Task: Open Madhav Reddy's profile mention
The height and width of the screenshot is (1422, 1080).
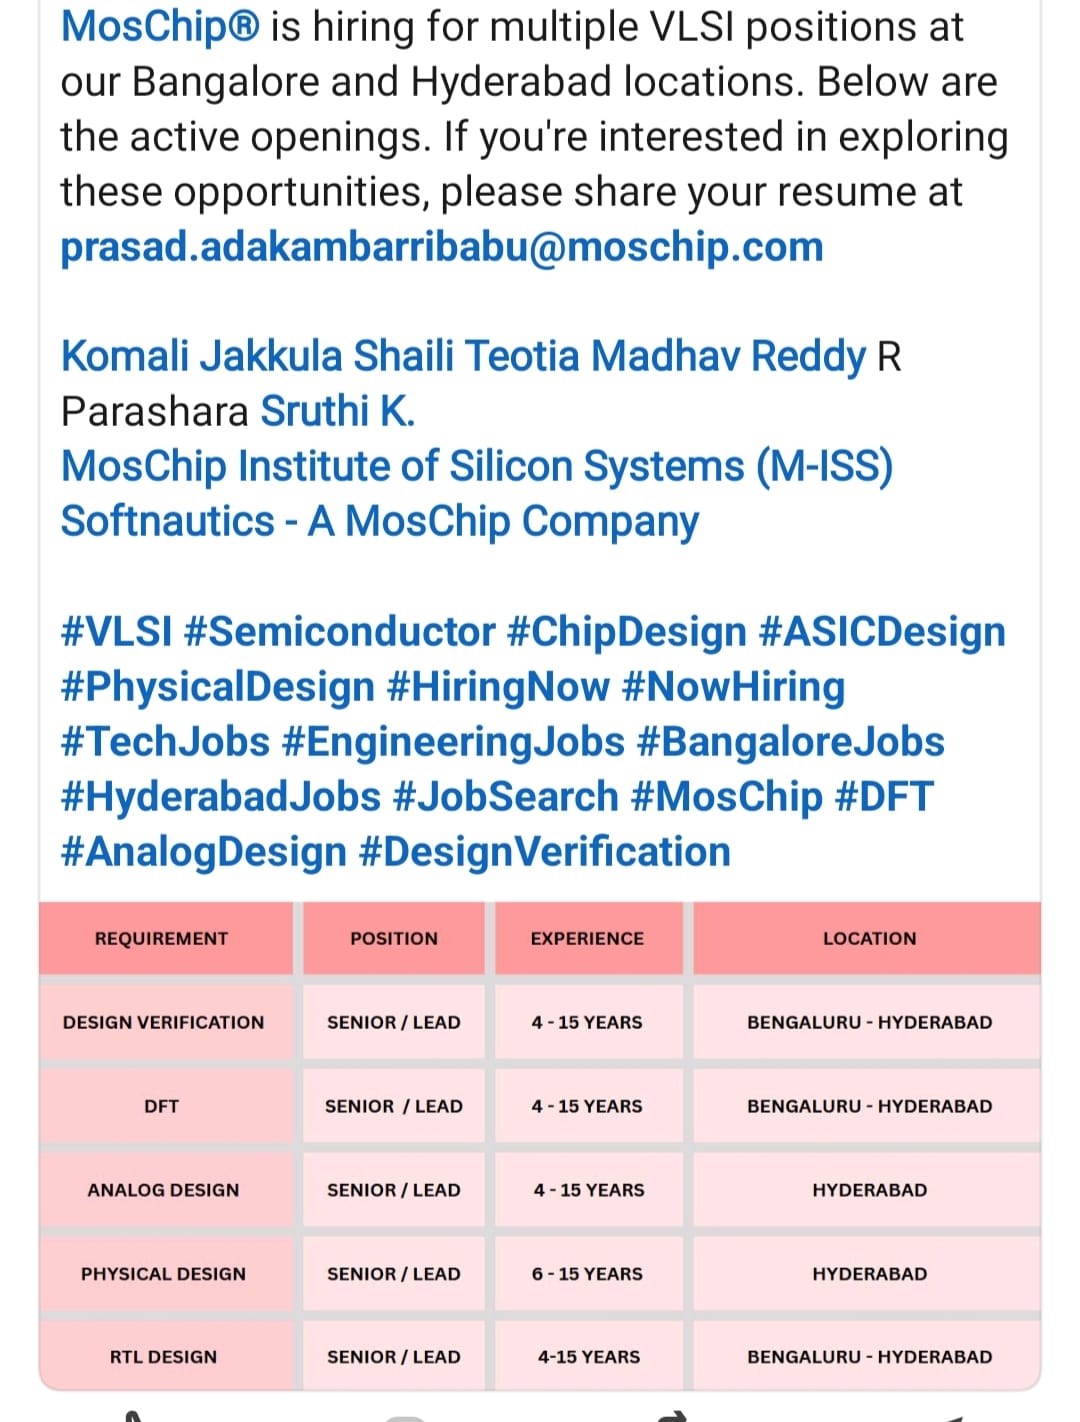Action: point(728,356)
